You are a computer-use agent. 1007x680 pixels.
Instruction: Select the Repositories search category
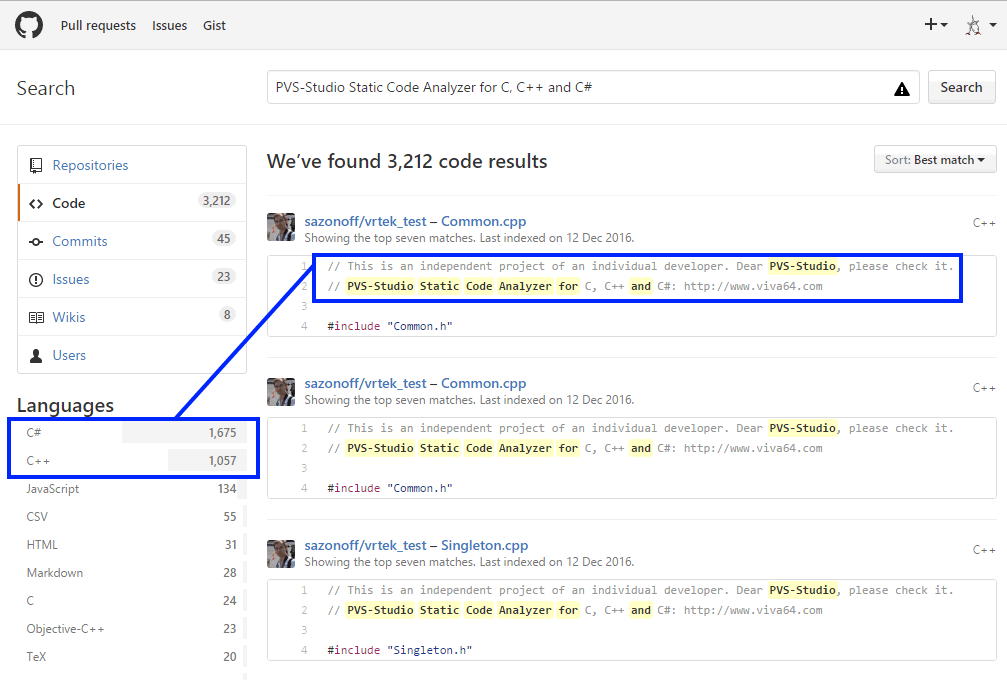tap(132, 165)
